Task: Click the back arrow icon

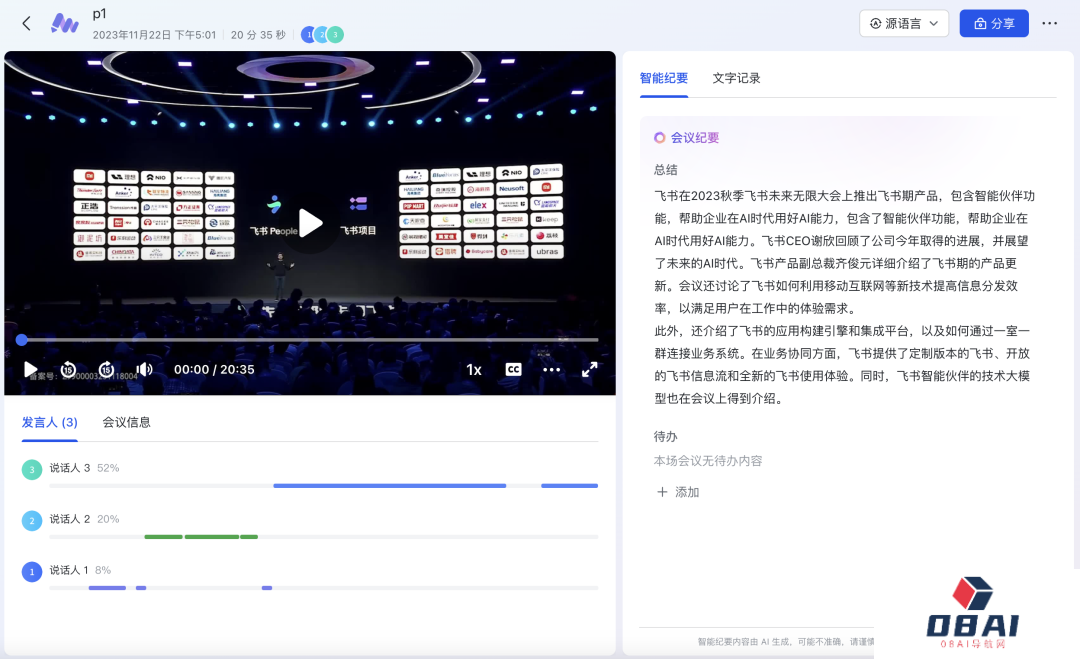Action: click(x=27, y=23)
